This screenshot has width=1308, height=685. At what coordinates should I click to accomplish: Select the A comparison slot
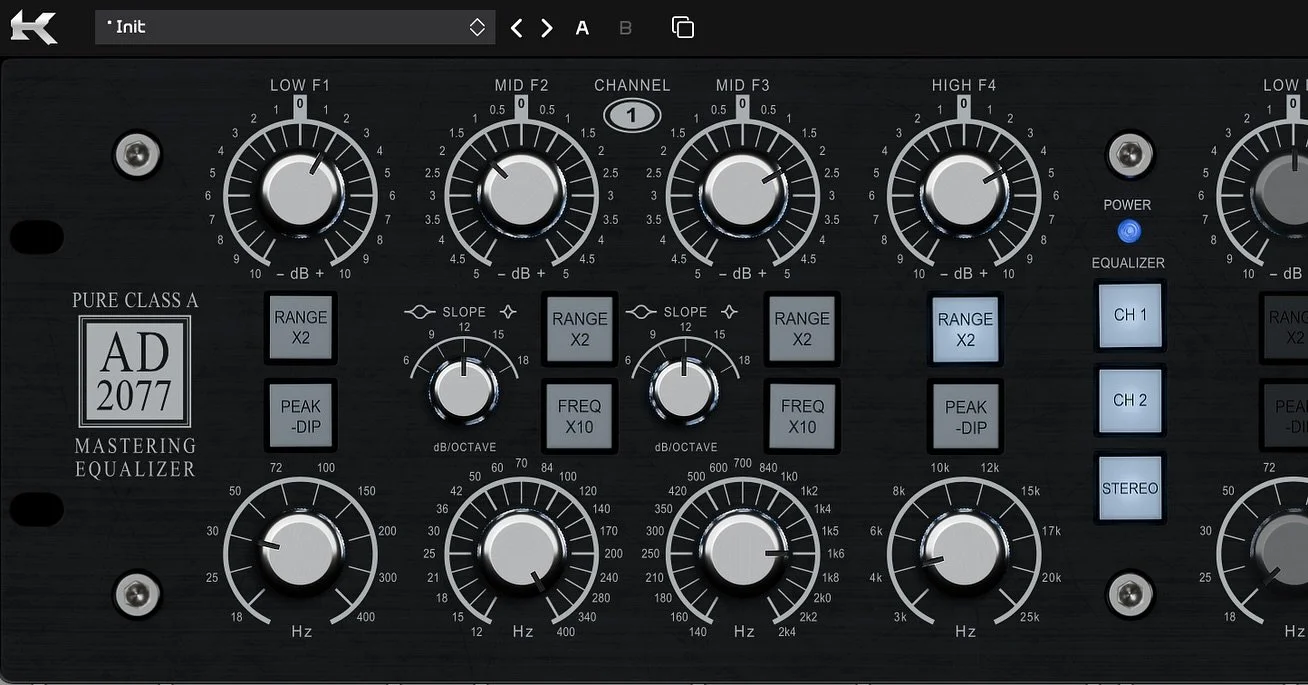[x=582, y=27]
